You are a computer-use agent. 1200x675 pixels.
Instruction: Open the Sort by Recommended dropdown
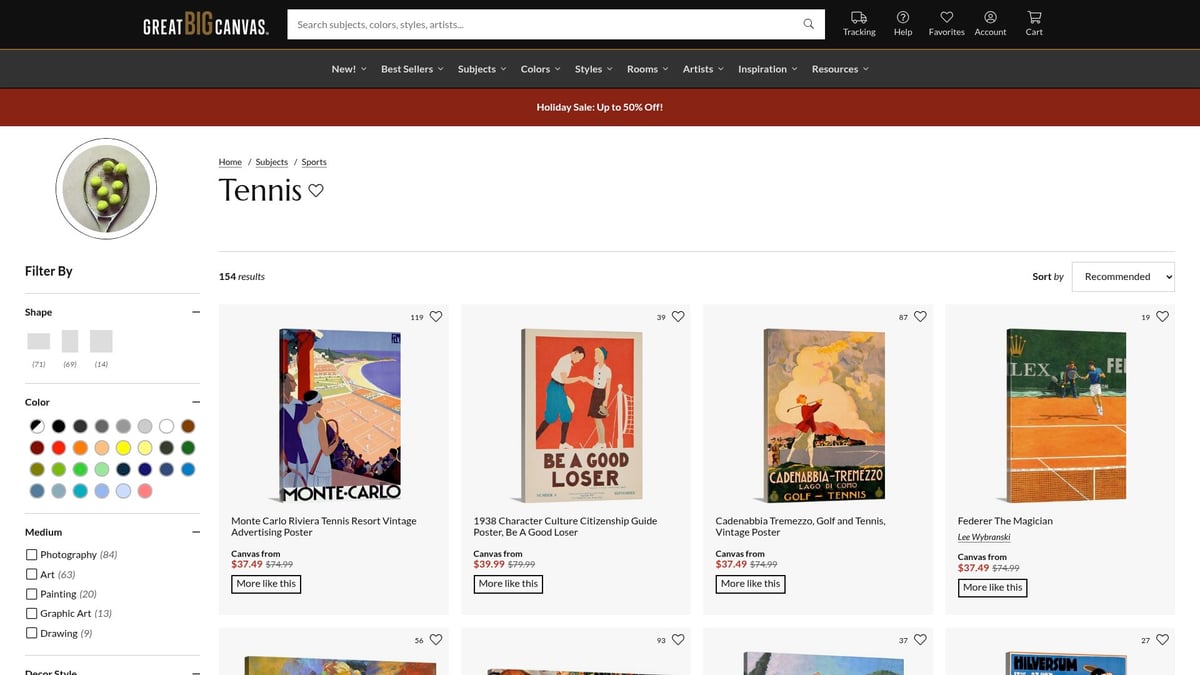click(1122, 277)
